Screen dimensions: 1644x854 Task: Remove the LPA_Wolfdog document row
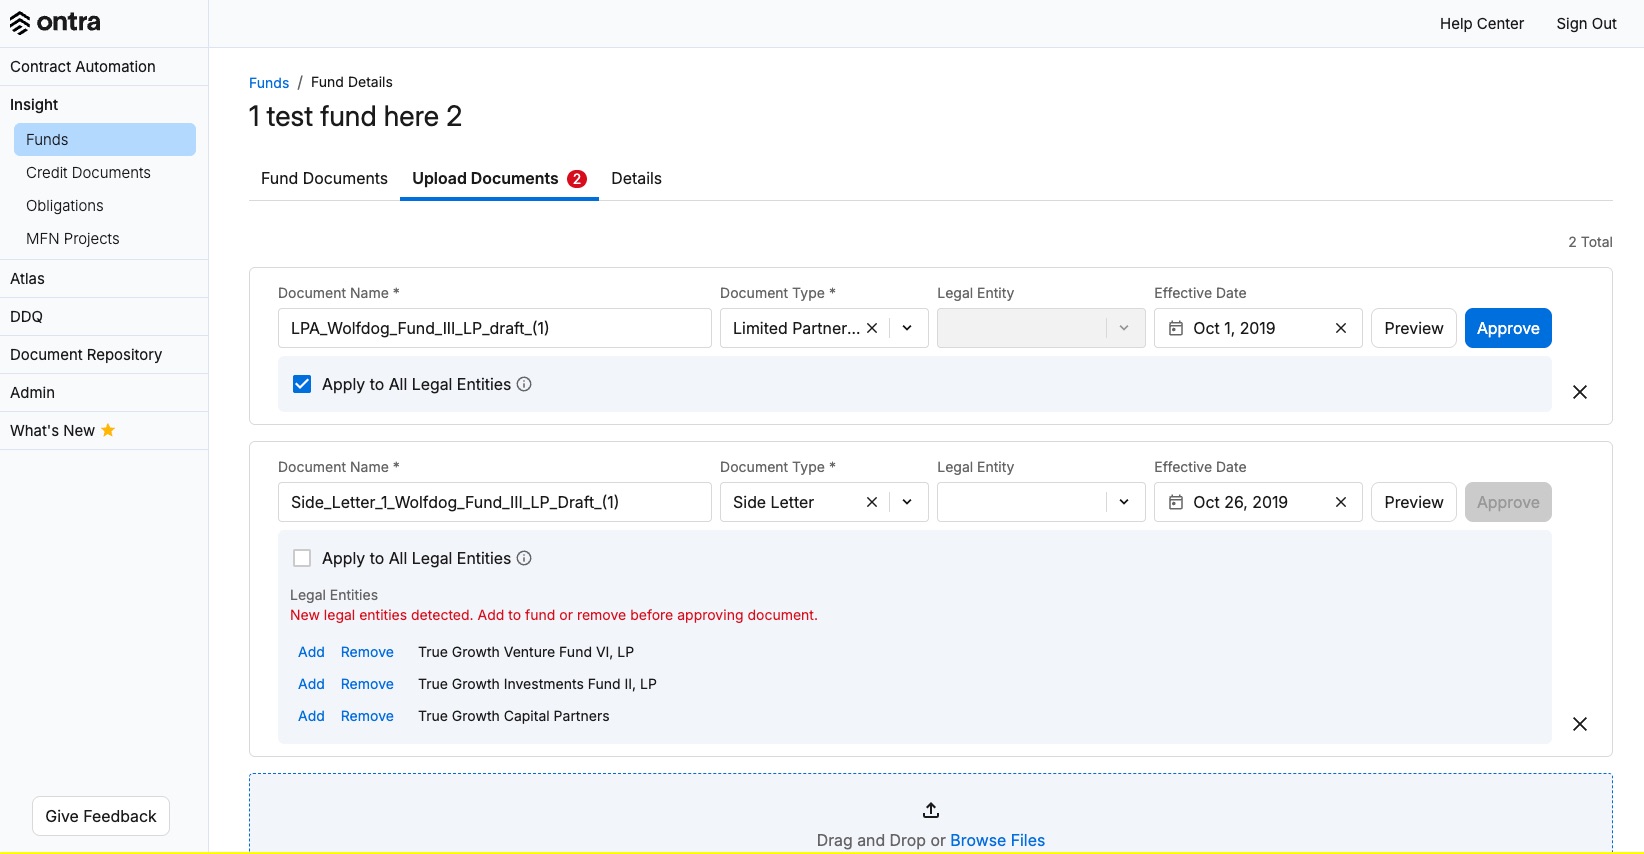pos(1580,392)
